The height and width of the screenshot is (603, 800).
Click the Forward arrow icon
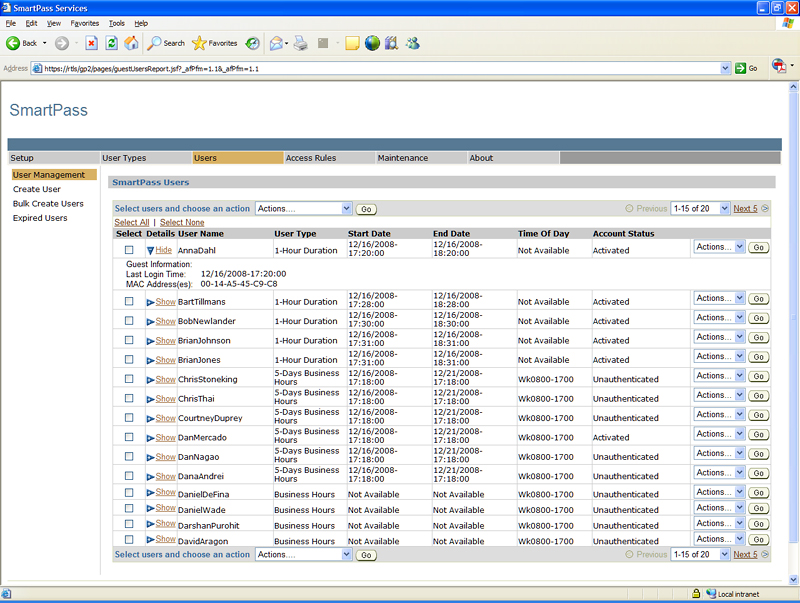(x=62, y=43)
